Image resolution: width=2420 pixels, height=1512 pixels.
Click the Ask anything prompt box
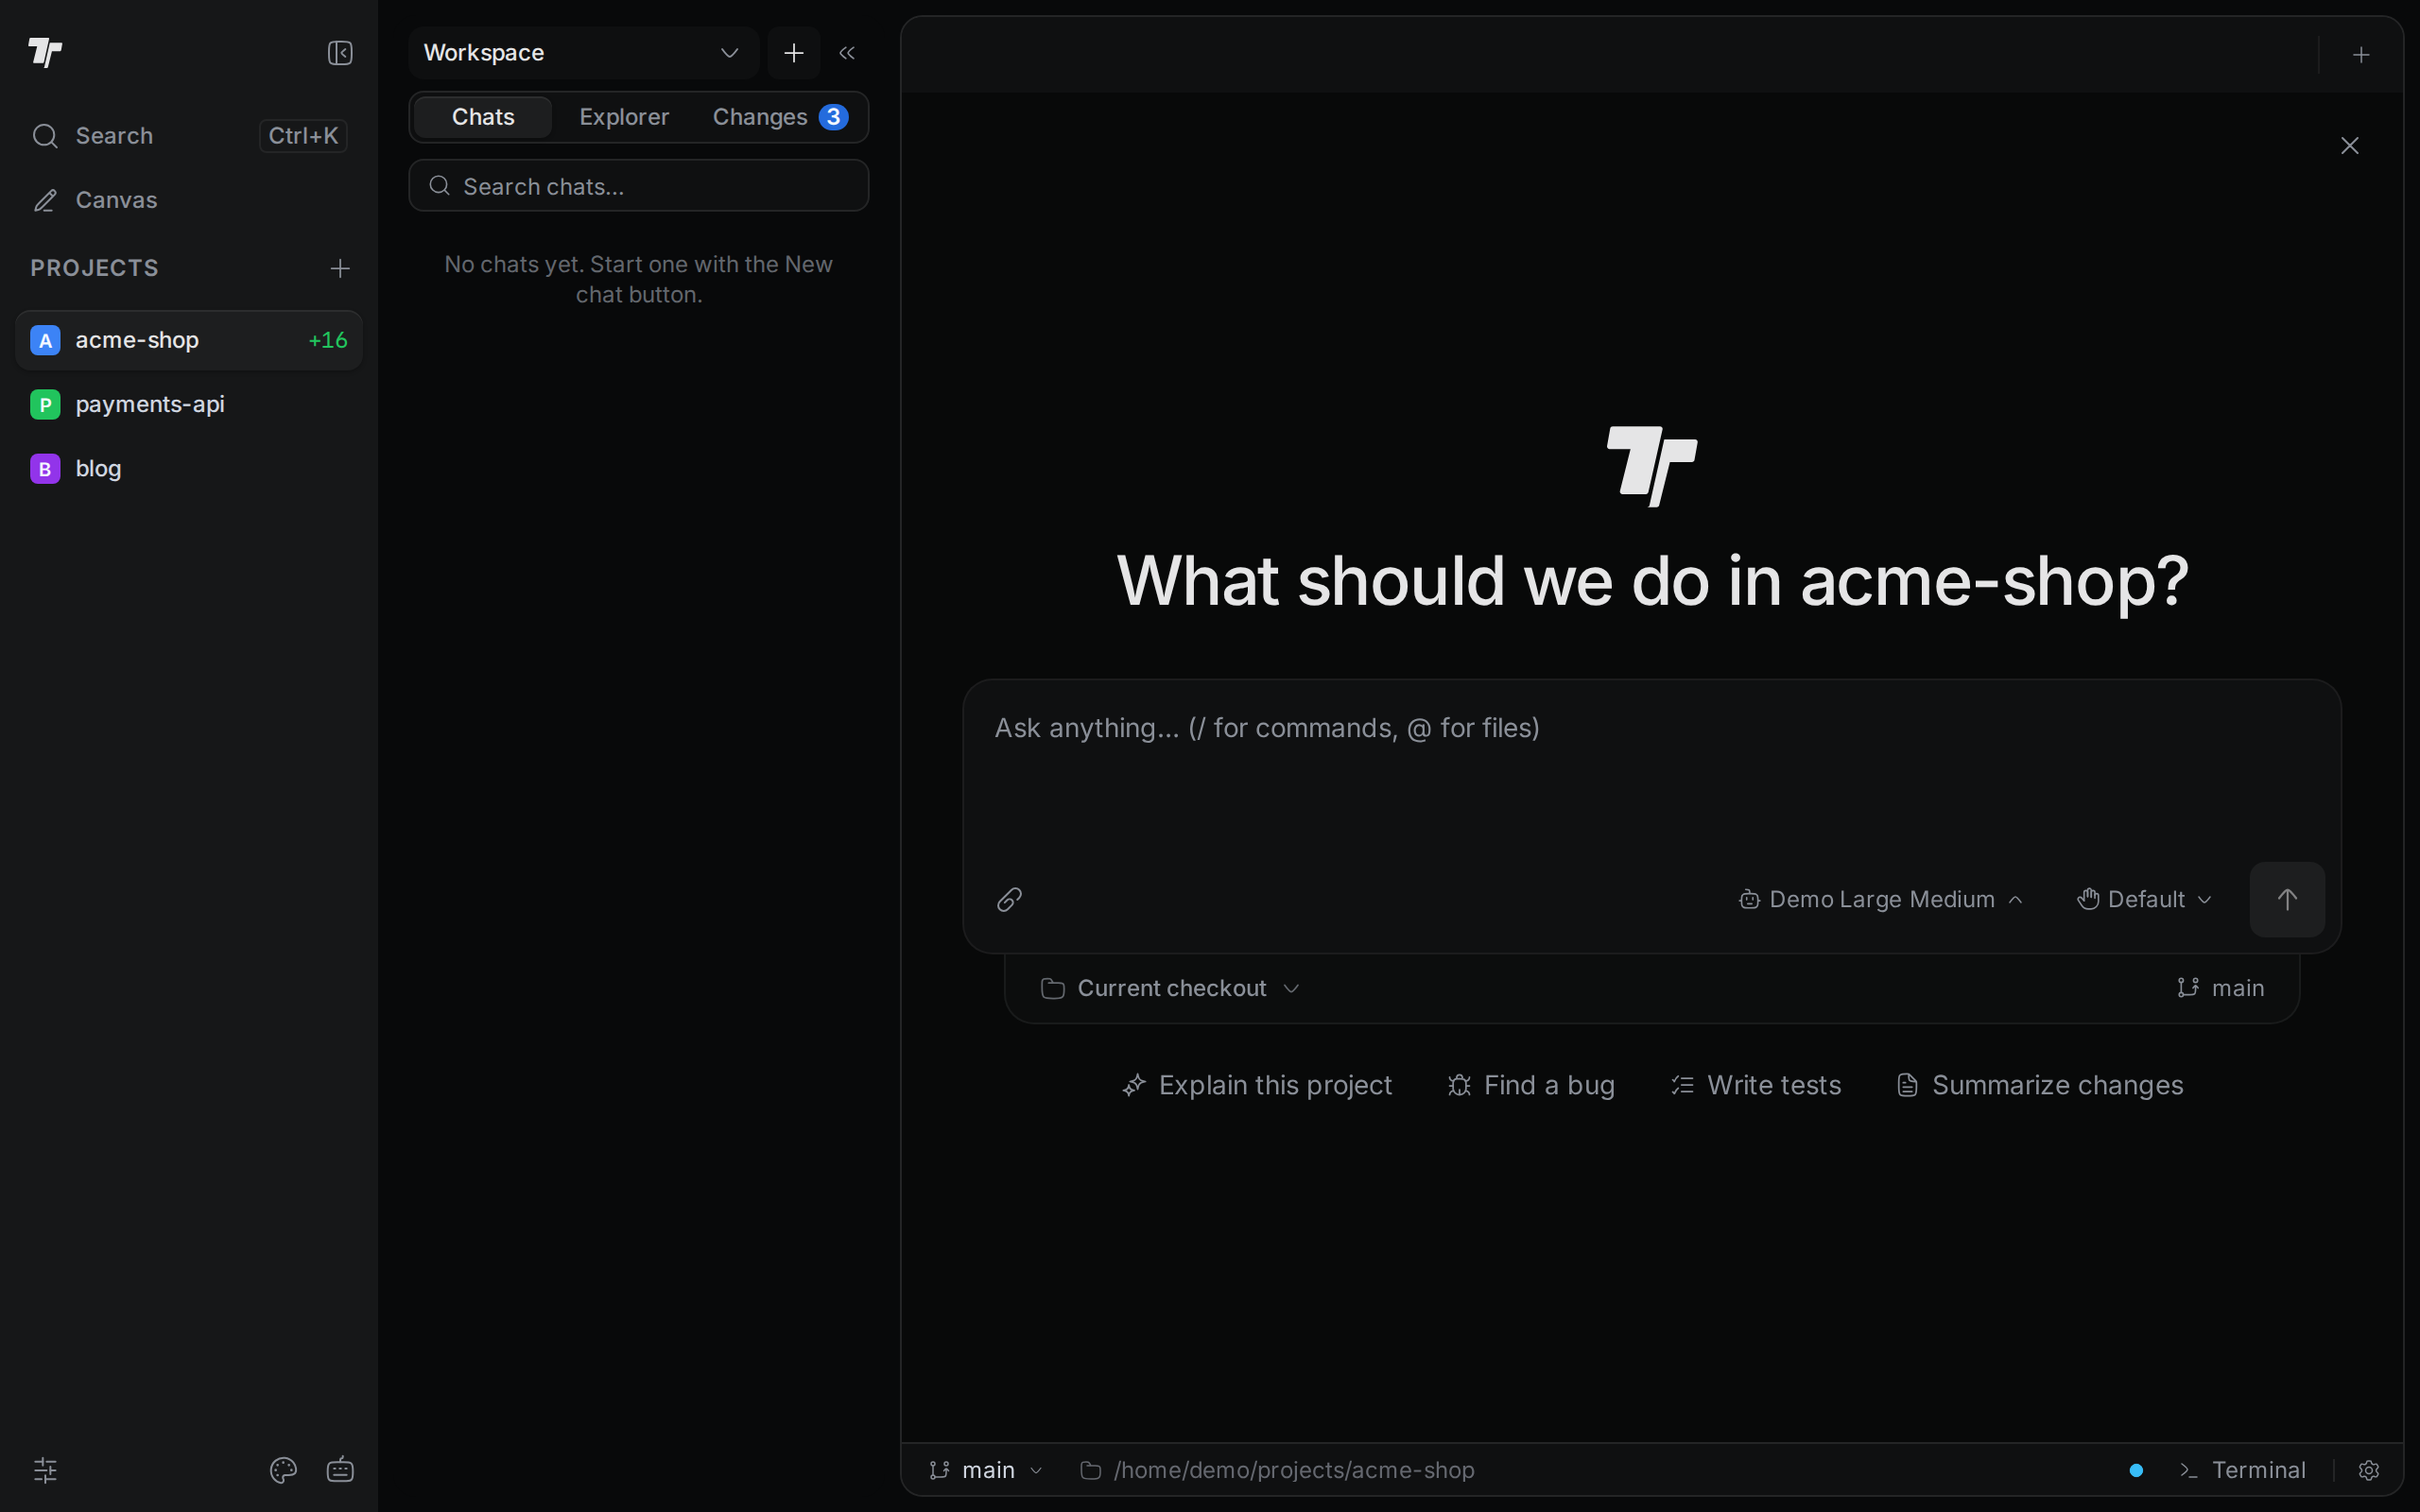pyautogui.click(x=1651, y=770)
